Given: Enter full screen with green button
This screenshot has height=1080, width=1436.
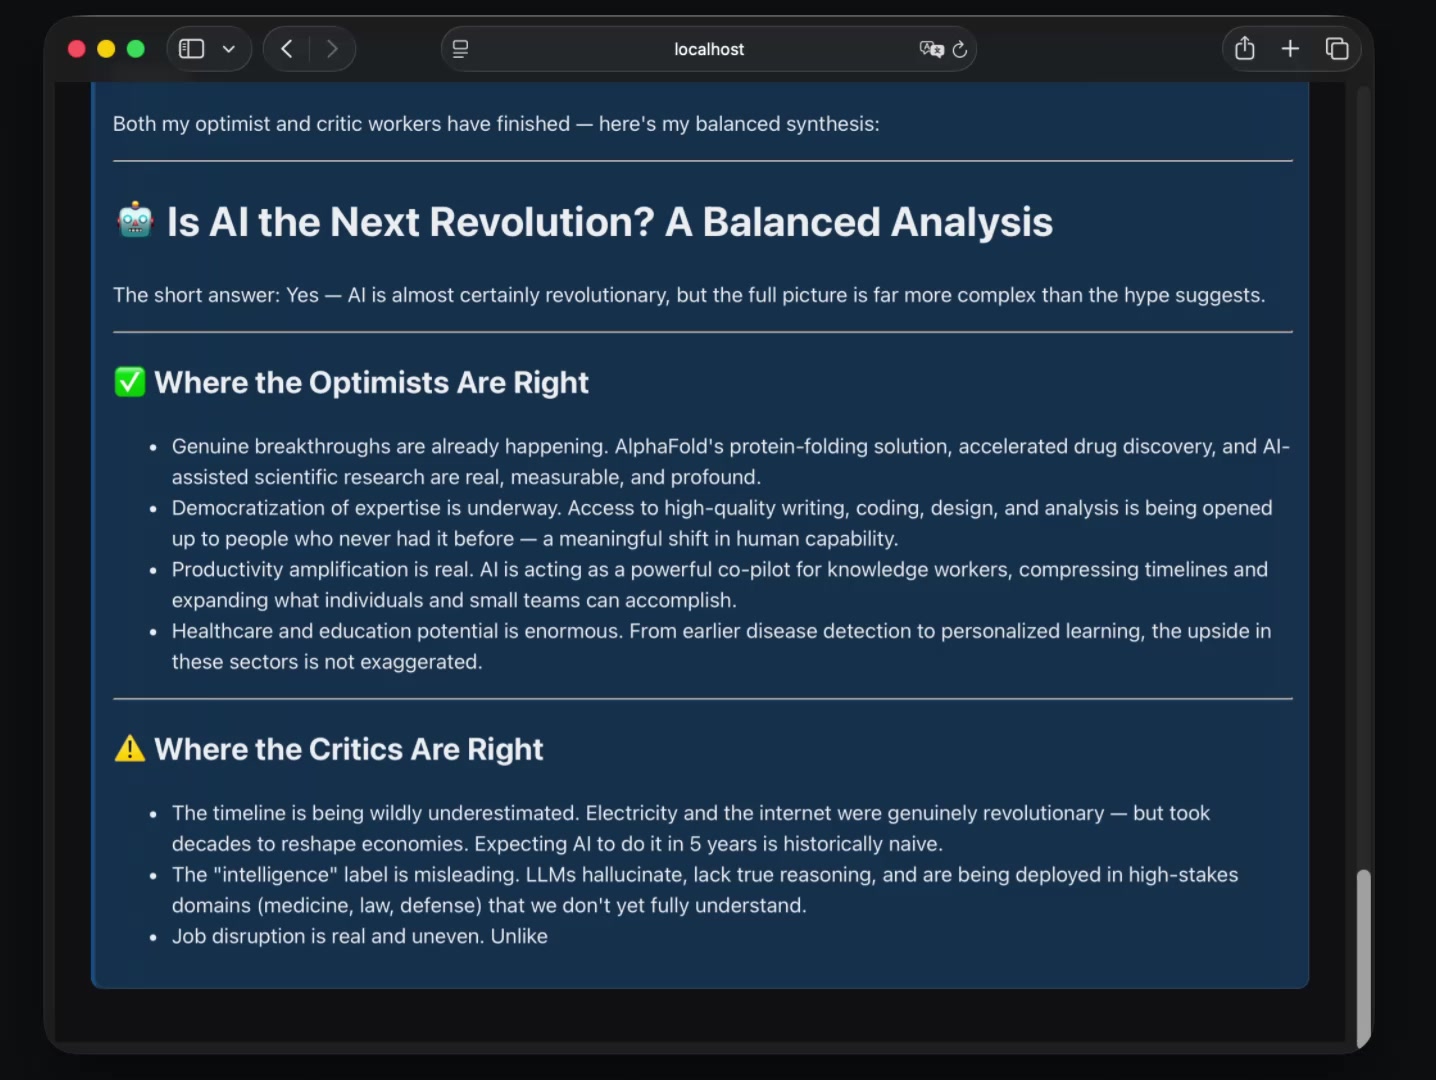Looking at the screenshot, I should pyautogui.click(x=136, y=49).
